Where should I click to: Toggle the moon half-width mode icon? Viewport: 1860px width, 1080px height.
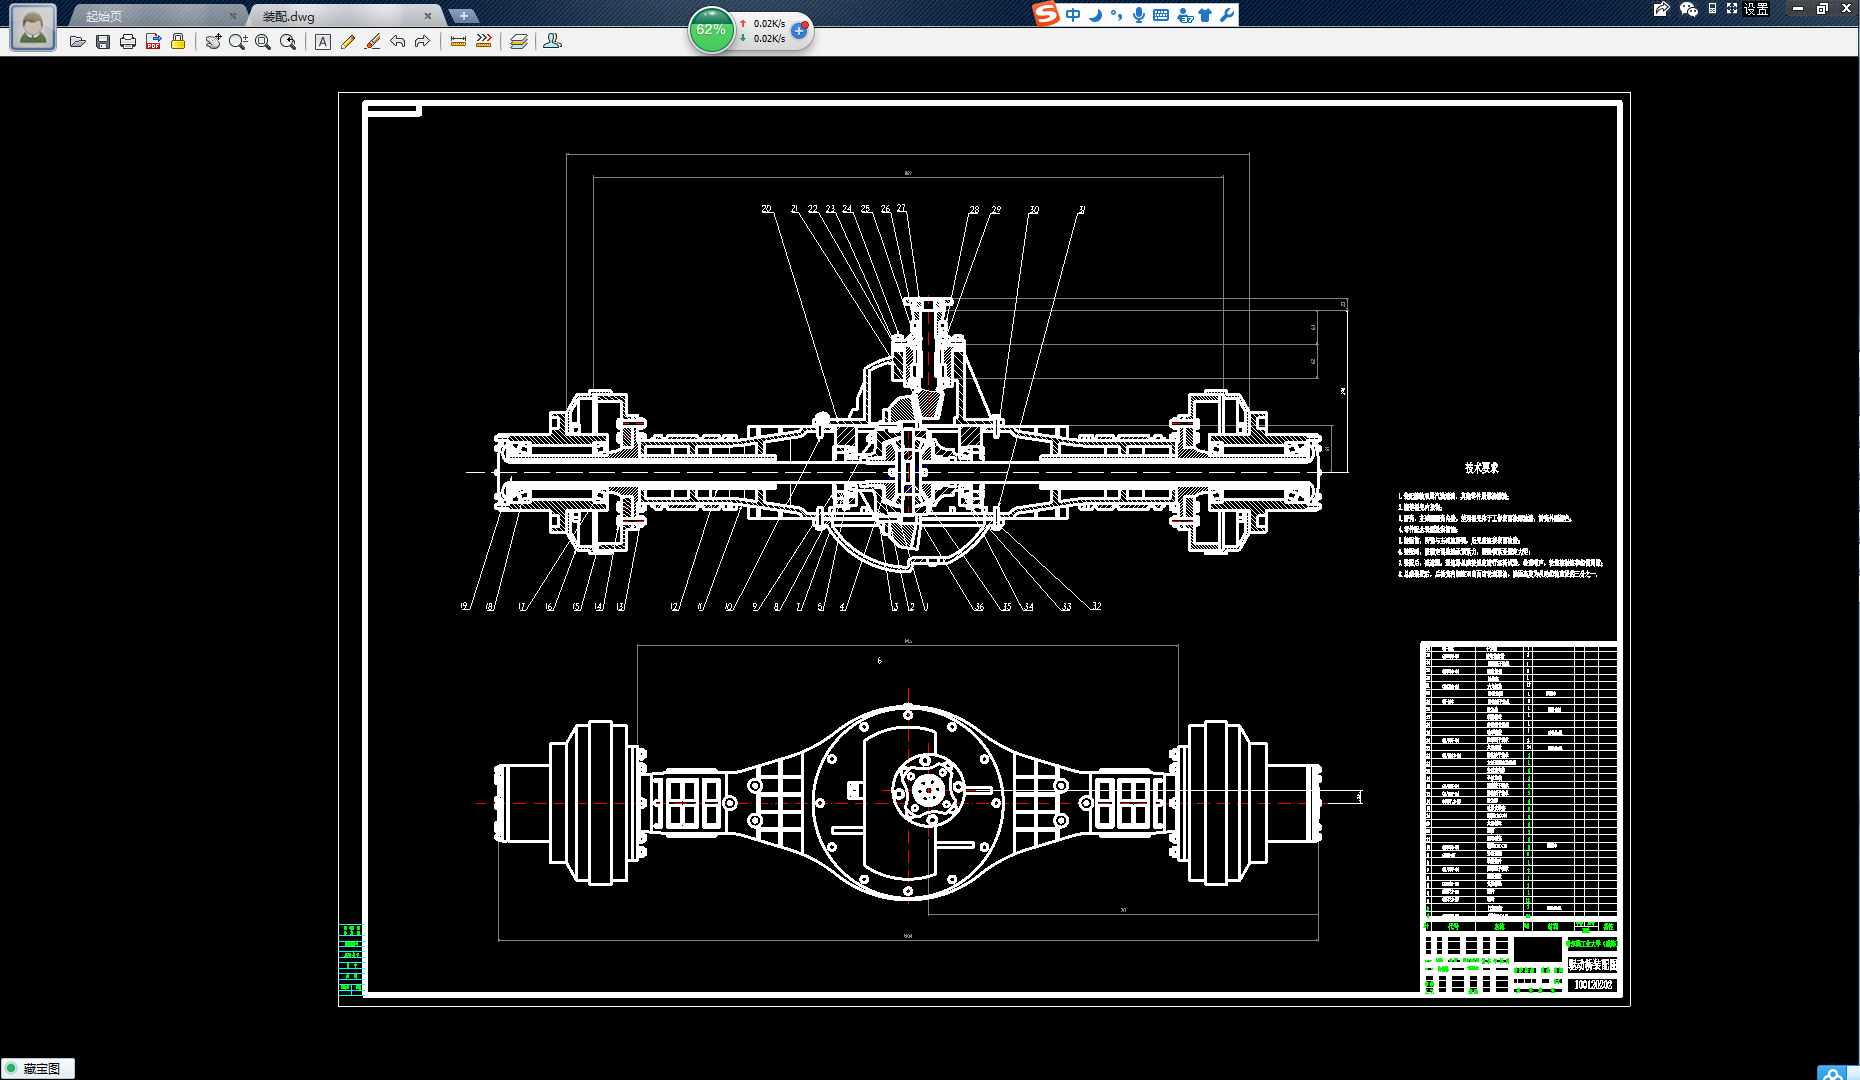(x=1096, y=15)
